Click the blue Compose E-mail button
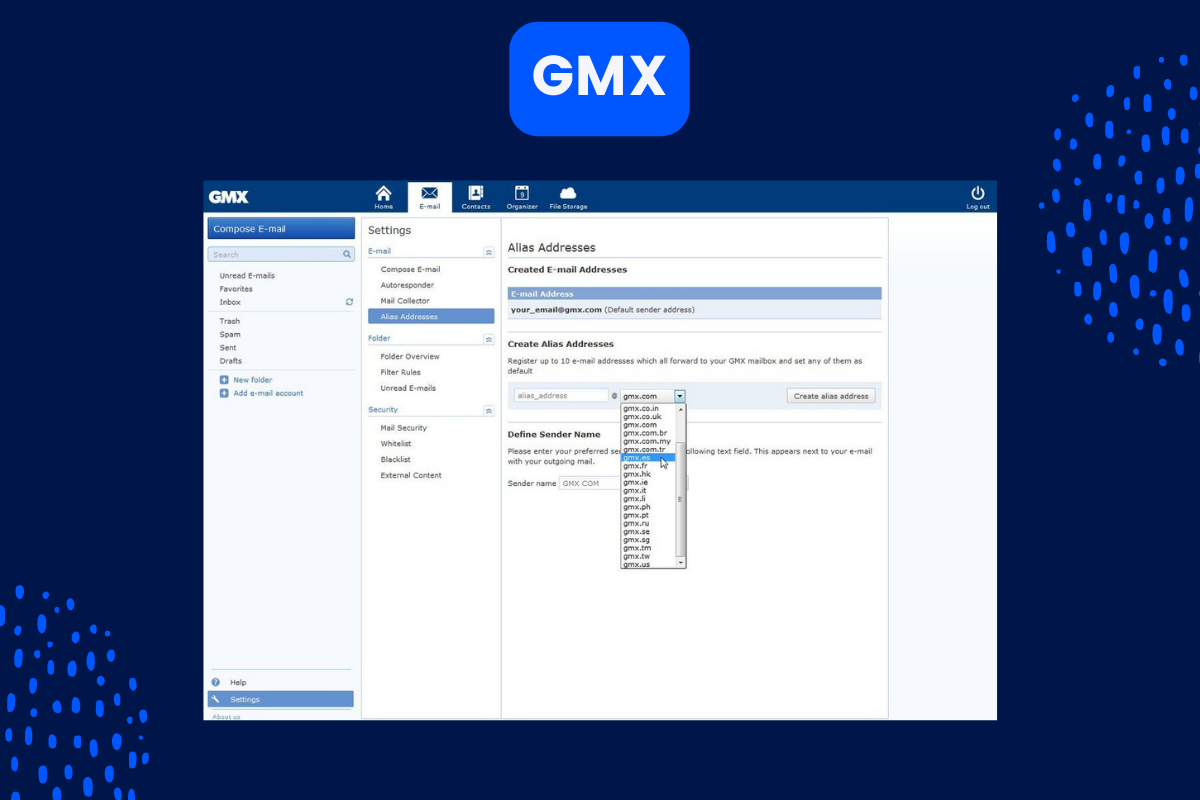The height and width of the screenshot is (800, 1200). (x=281, y=229)
